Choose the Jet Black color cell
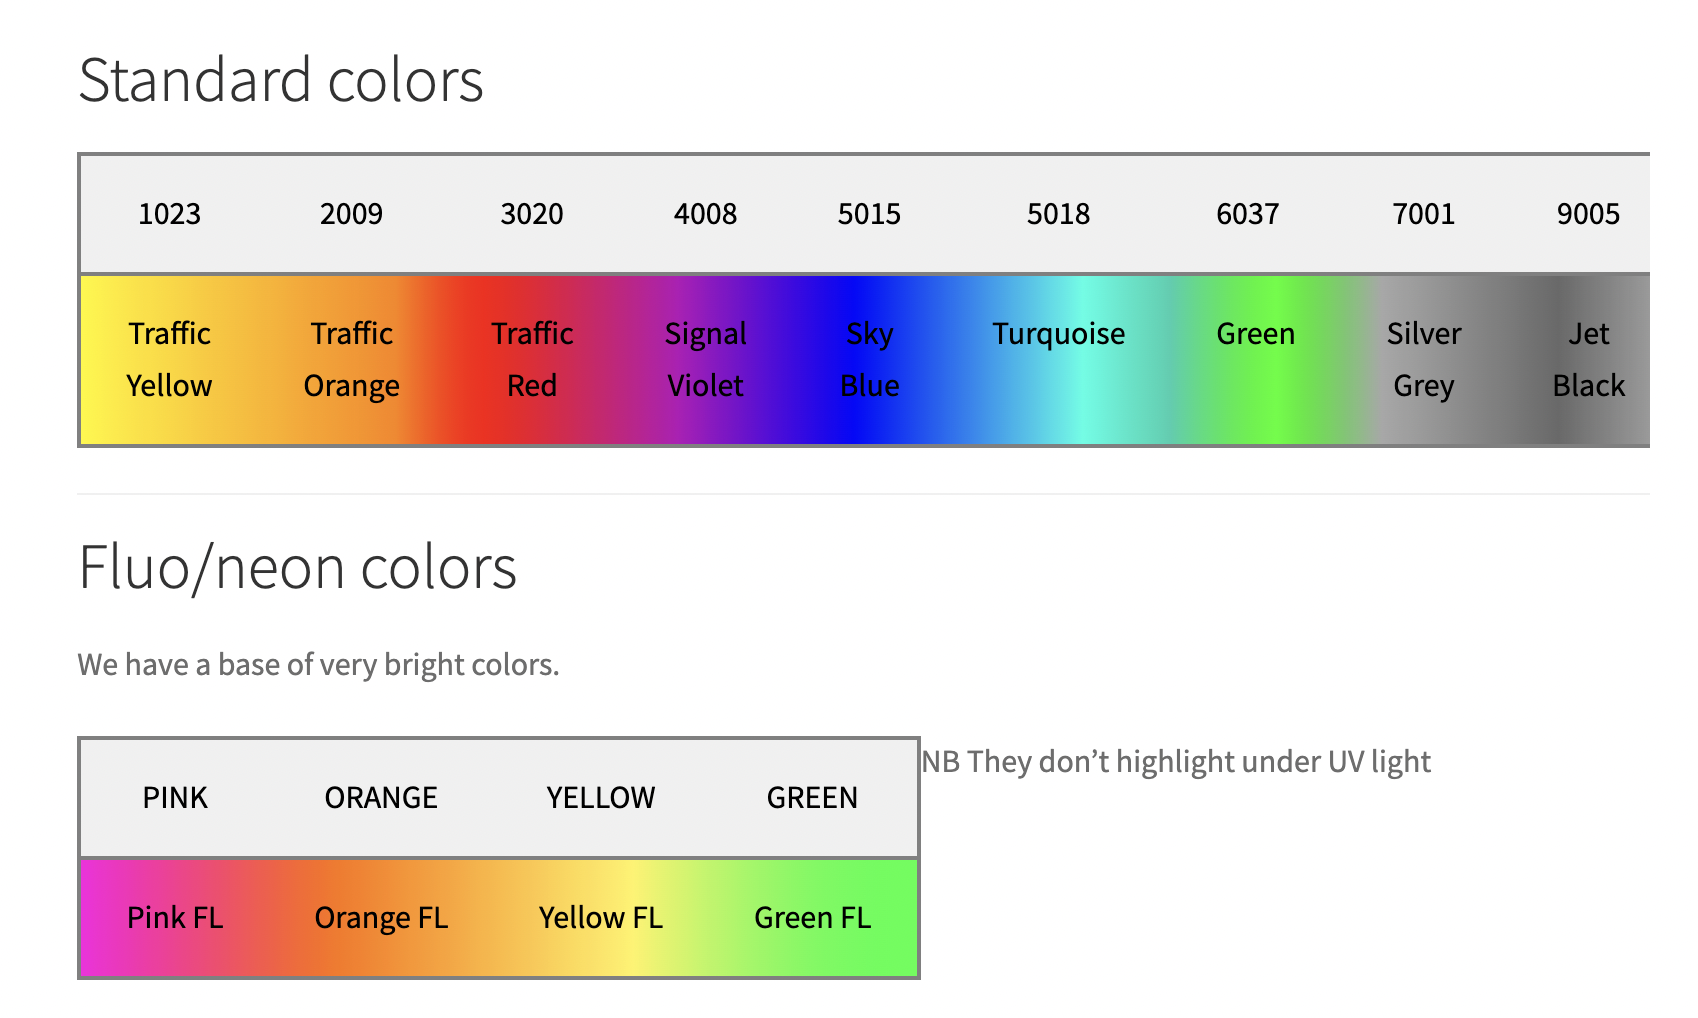Image resolution: width=1698 pixels, height=1018 pixels. click(1588, 359)
